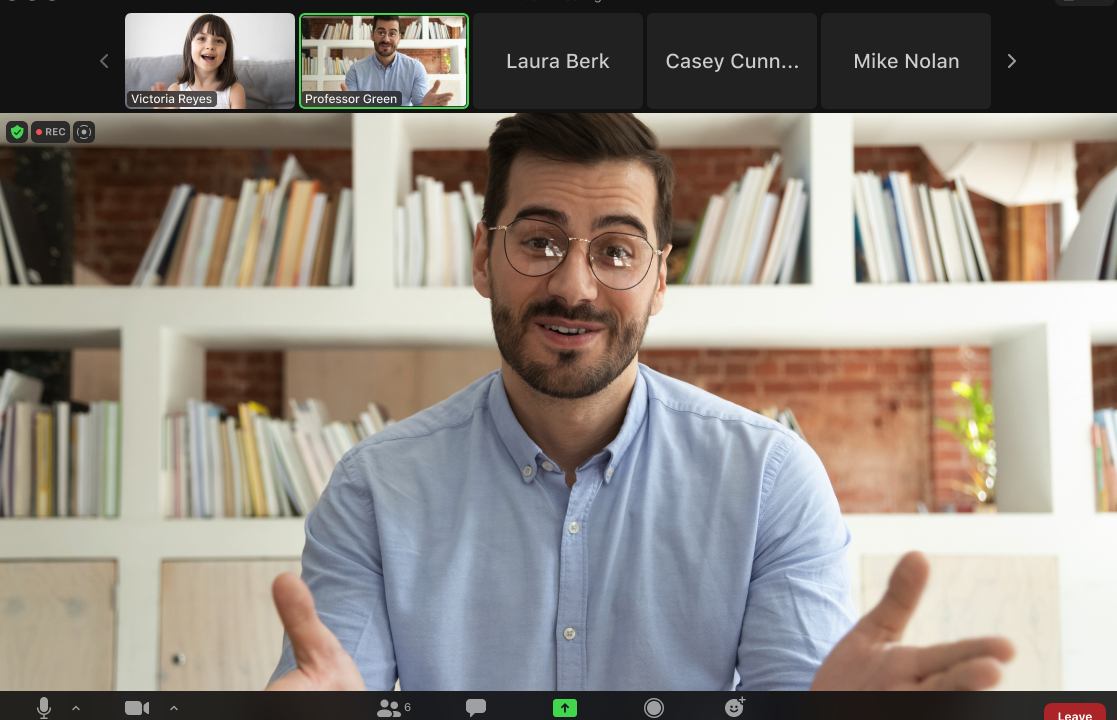The height and width of the screenshot is (720, 1117).
Task: Click the REC recording indicator
Action: click(x=51, y=132)
